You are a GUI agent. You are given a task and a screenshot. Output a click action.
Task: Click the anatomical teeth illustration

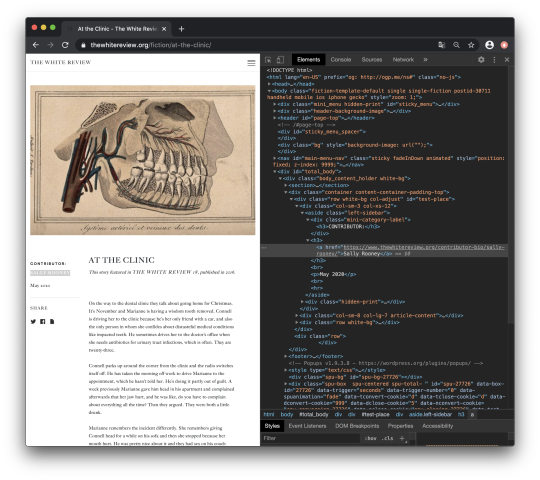(x=143, y=160)
